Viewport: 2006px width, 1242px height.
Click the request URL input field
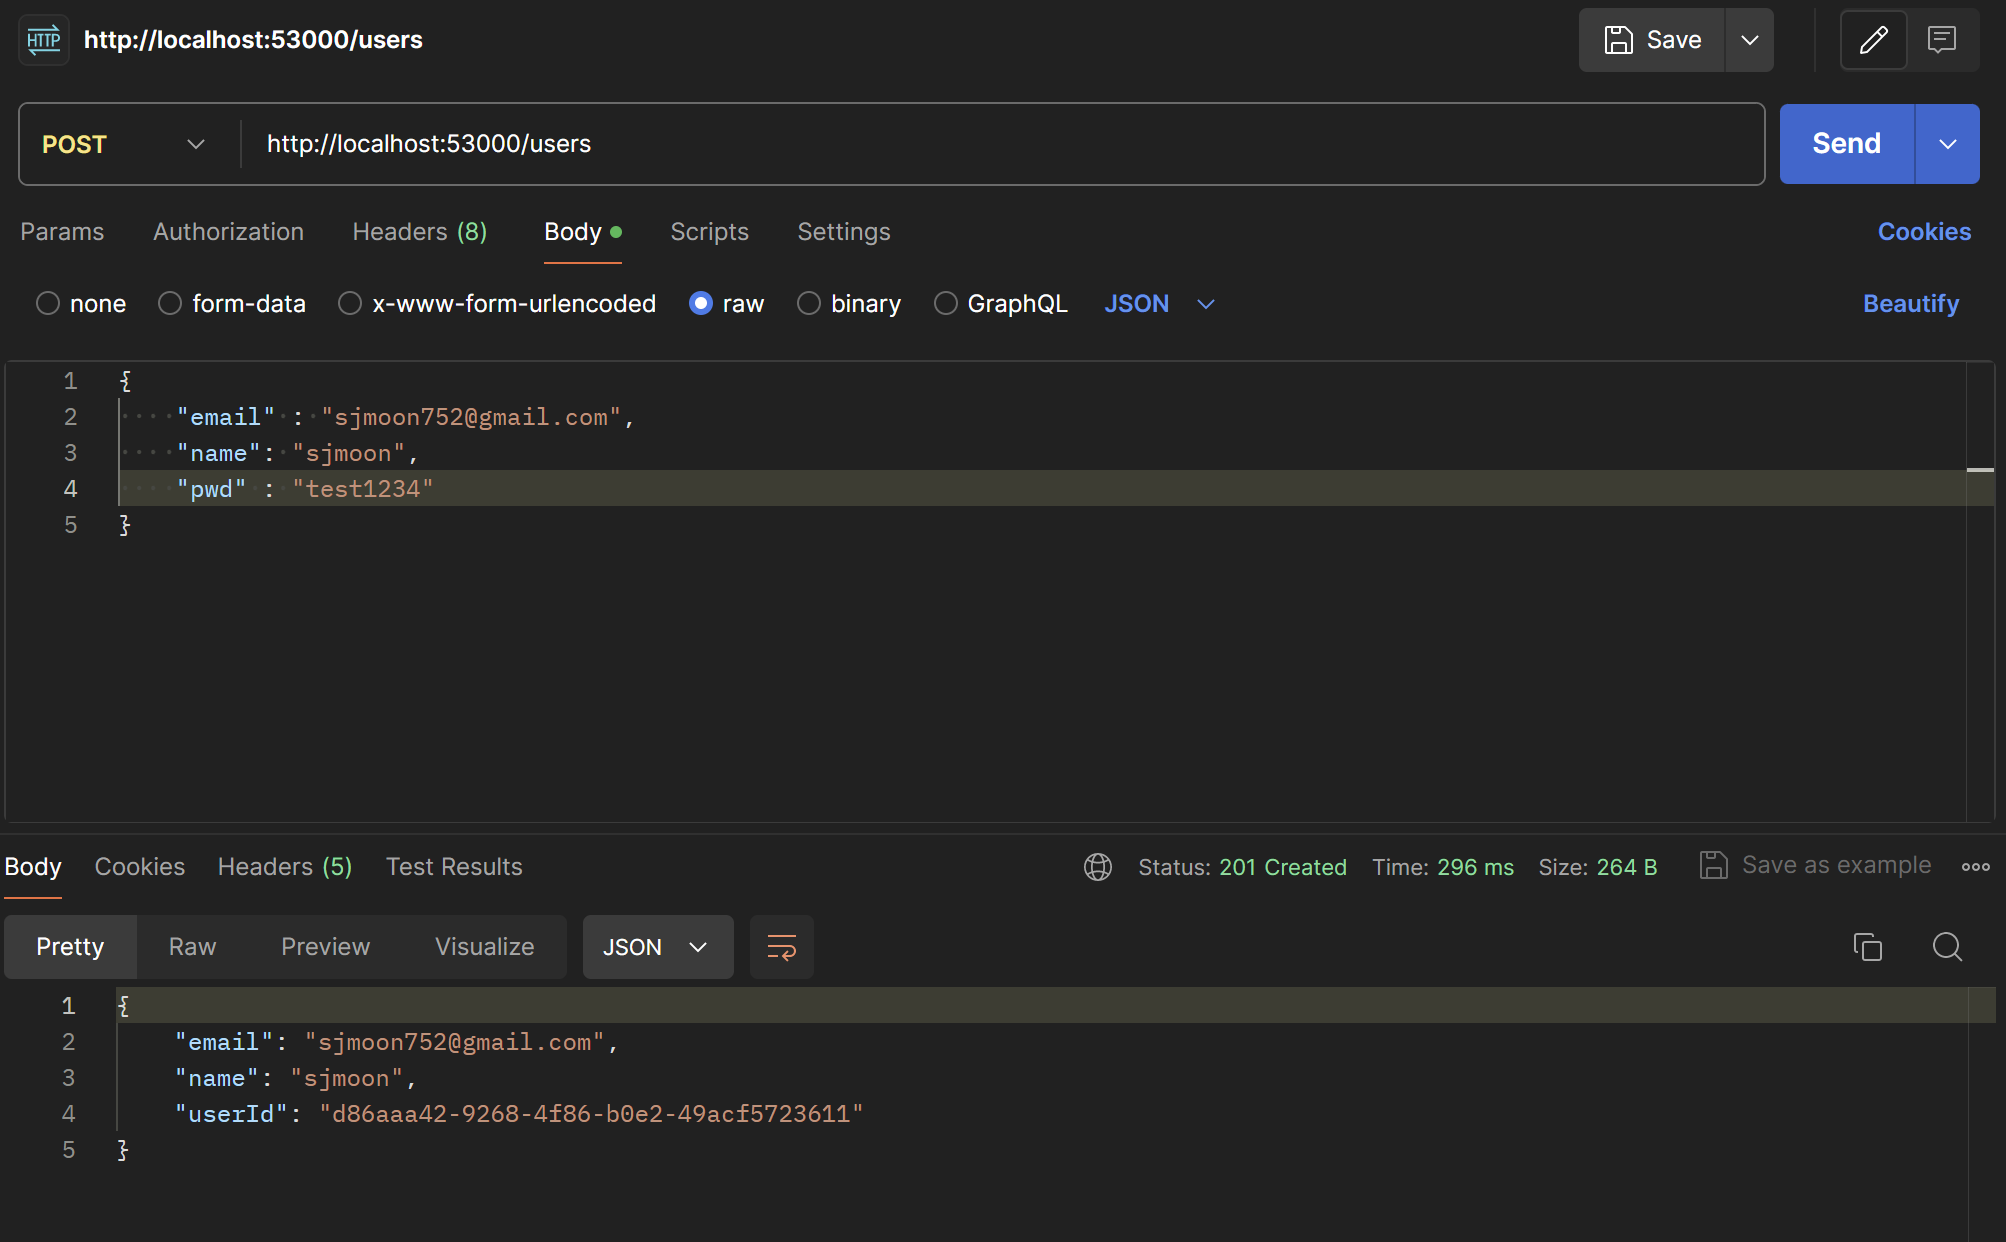tap(1000, 144)
